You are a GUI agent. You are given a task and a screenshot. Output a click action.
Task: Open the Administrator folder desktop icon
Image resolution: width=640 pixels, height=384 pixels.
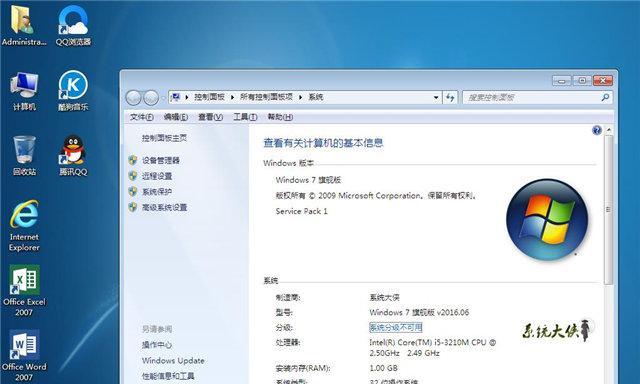[24, 25]
